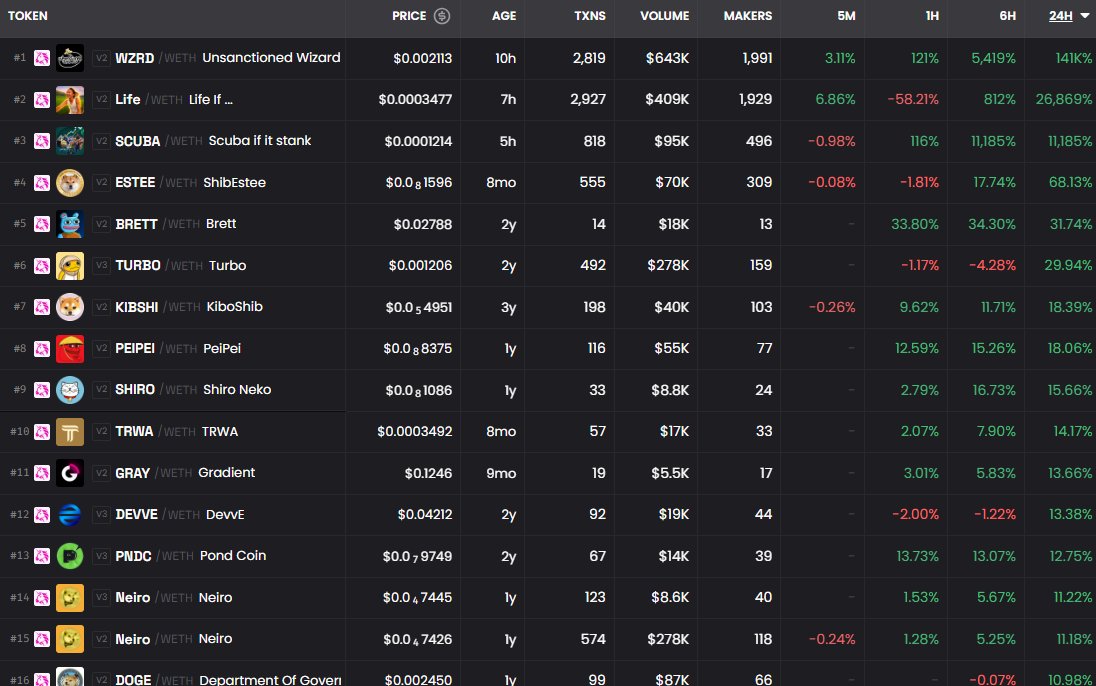Click V2 badge in WZRD row
The image size is (1096, 686).
coord(102,58)
